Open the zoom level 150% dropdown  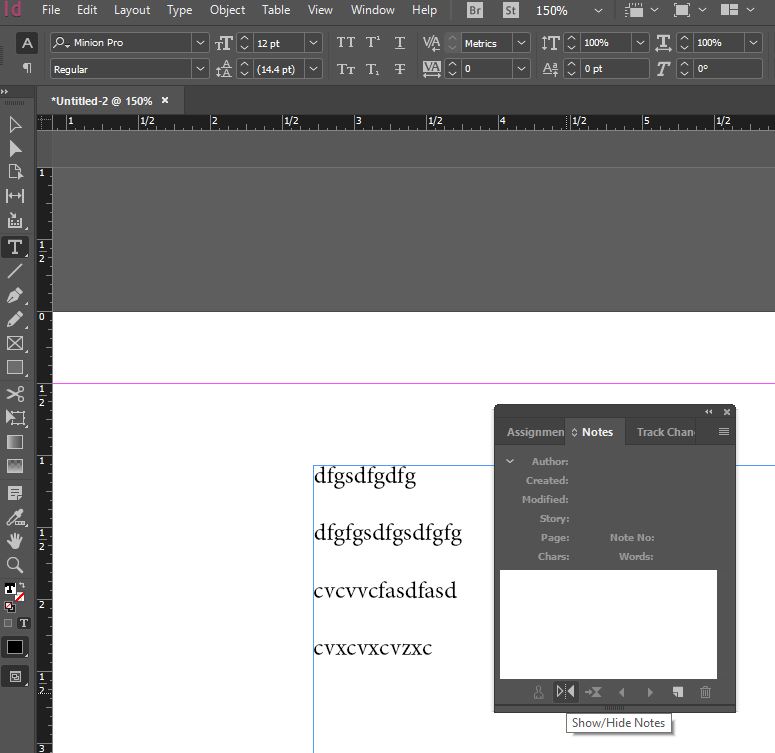598,10
